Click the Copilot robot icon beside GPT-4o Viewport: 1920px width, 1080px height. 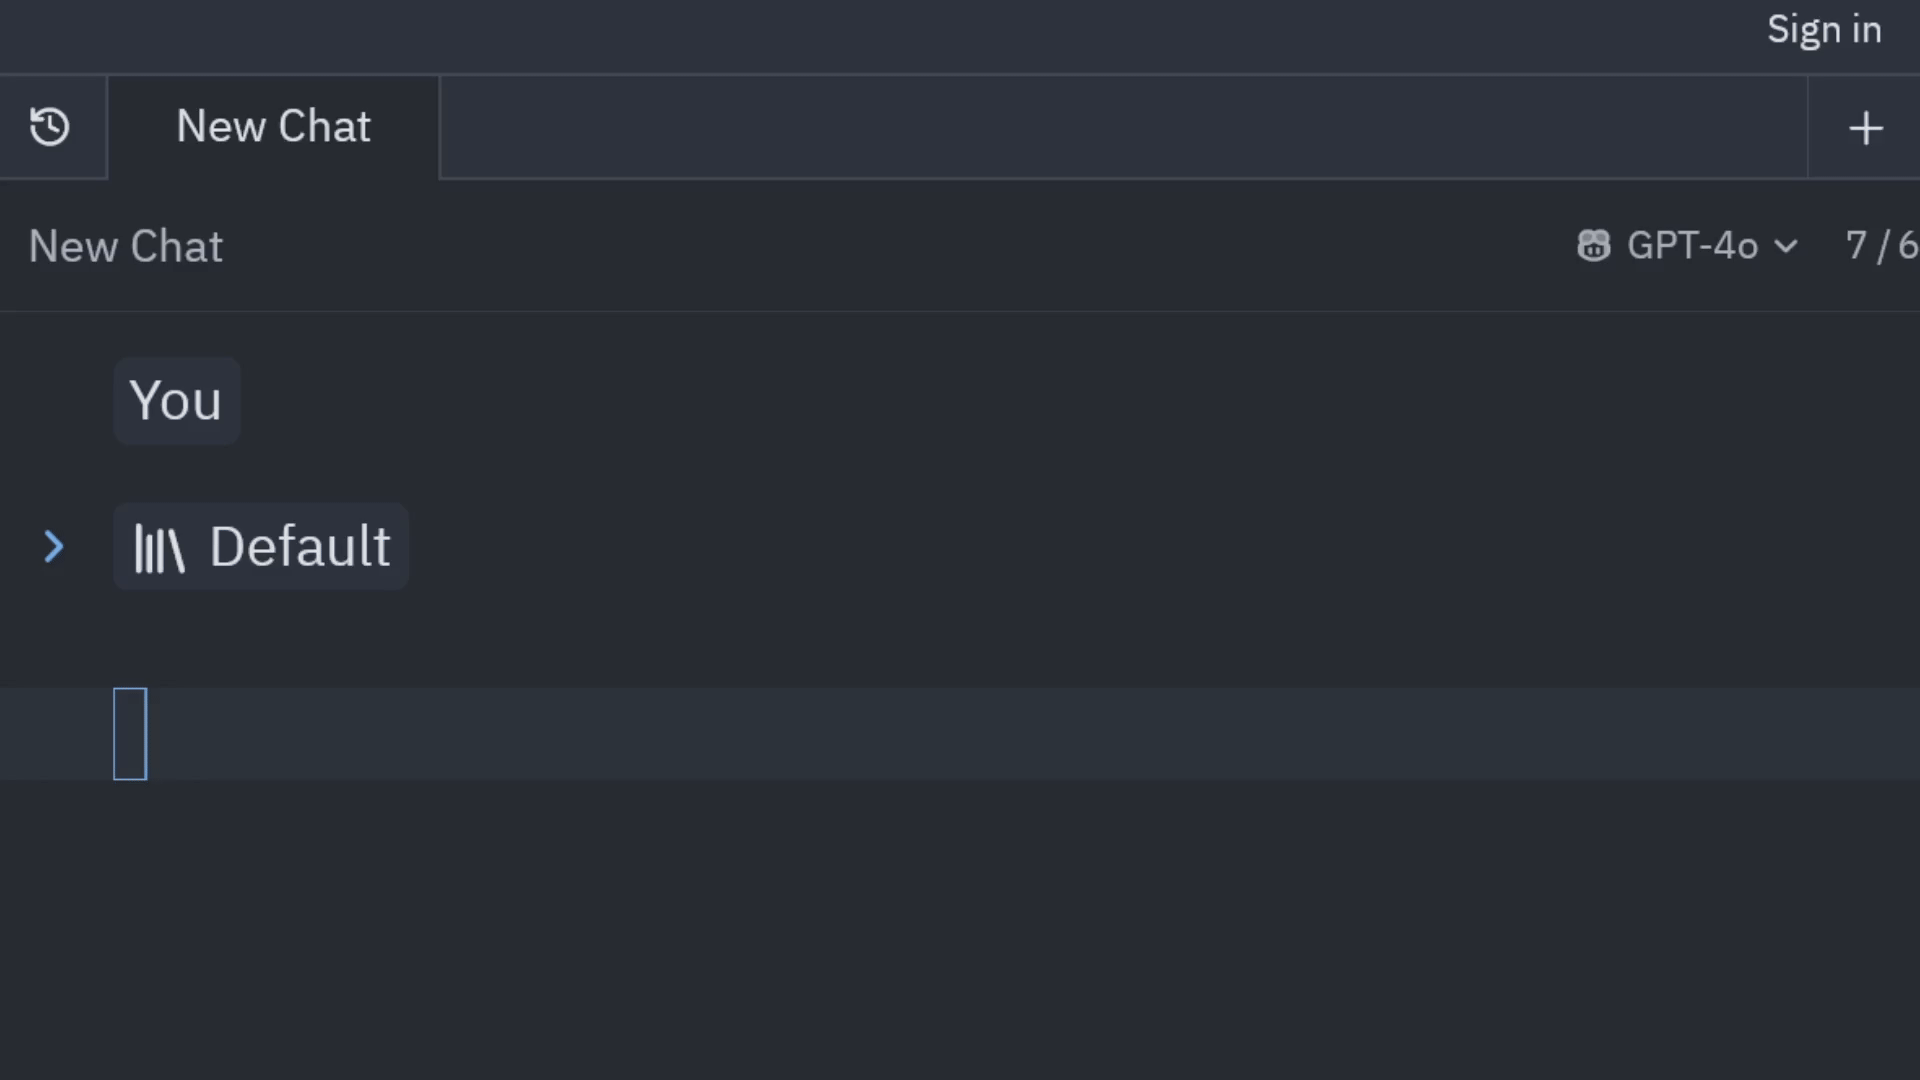point(1593,246)
